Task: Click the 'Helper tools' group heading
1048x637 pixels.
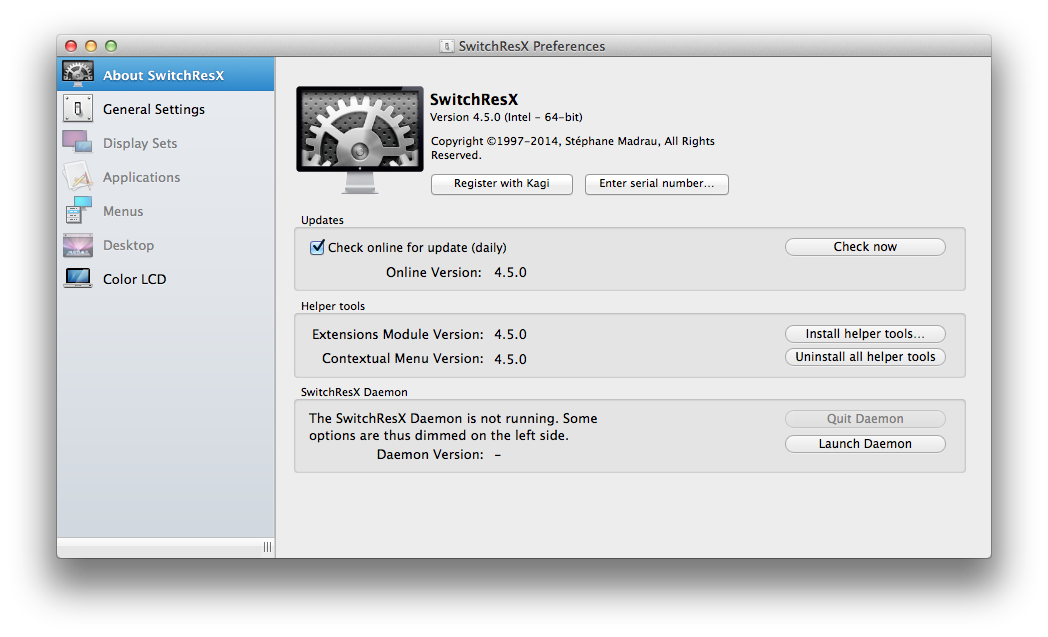Action: click(333, 306)
